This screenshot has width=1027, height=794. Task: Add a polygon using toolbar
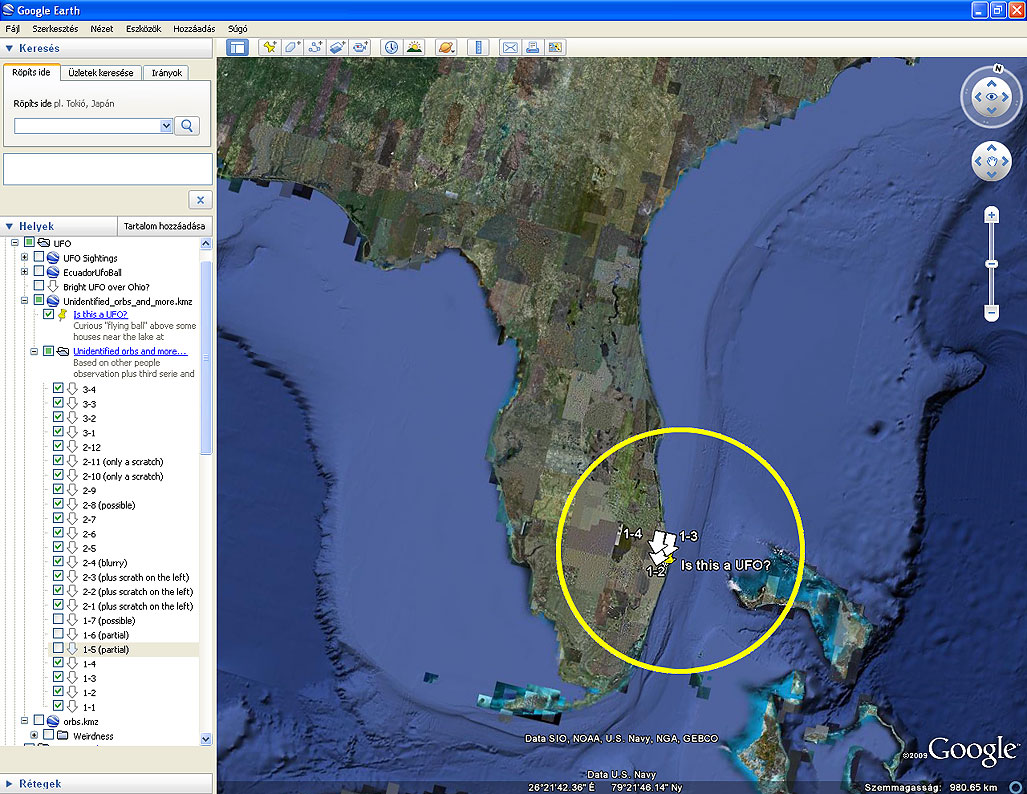click(x=292, y=47)
